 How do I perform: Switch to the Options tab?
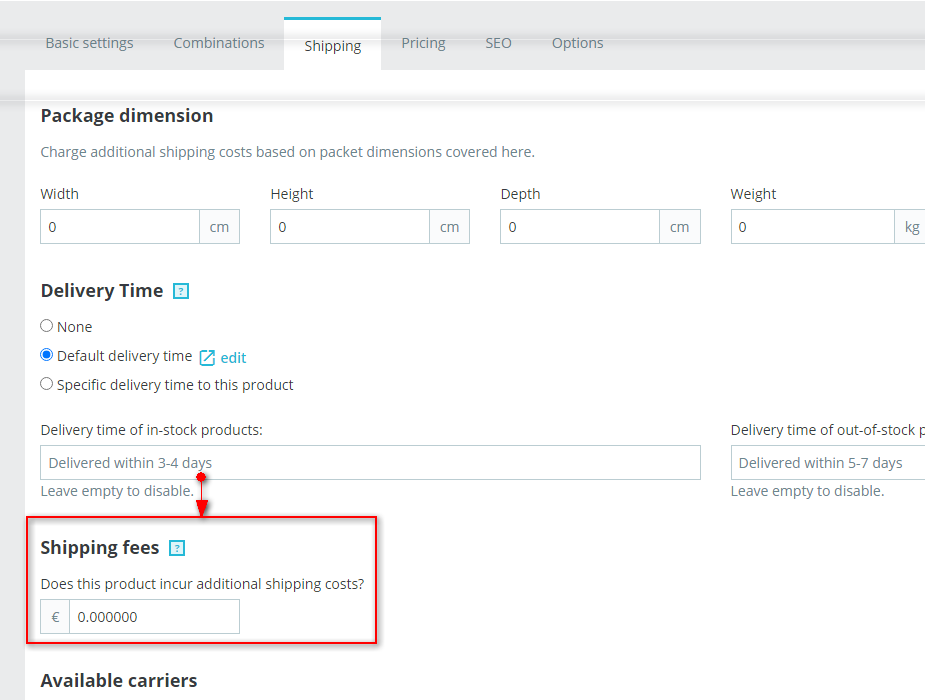(578, 43)
